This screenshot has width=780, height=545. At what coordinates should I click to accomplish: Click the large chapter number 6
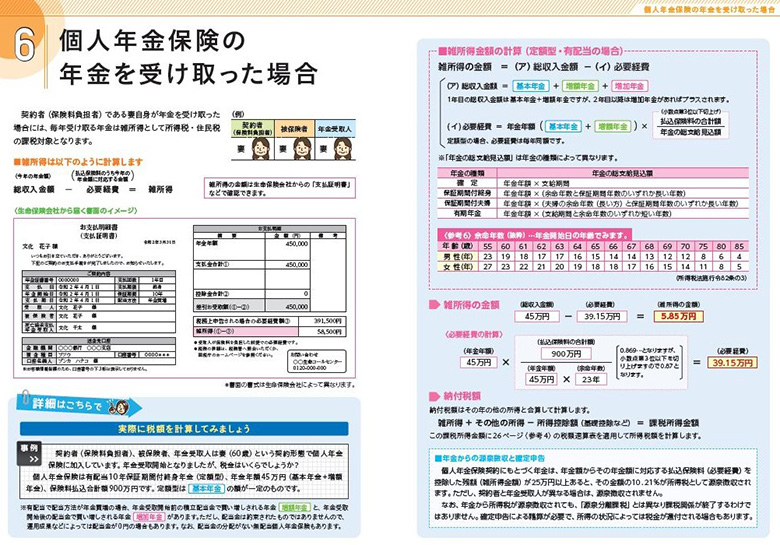click(x=24, y=44)
